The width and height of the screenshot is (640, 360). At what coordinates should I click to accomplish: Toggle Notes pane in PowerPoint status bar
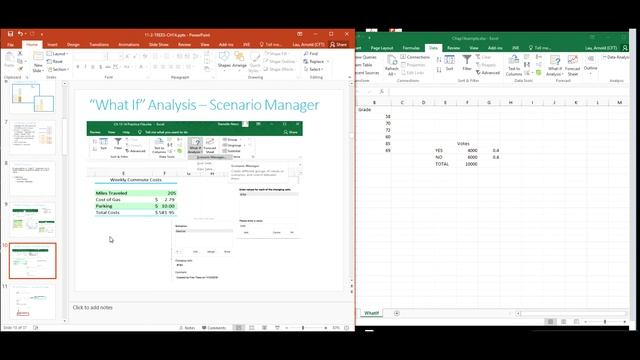click(187, 328)
